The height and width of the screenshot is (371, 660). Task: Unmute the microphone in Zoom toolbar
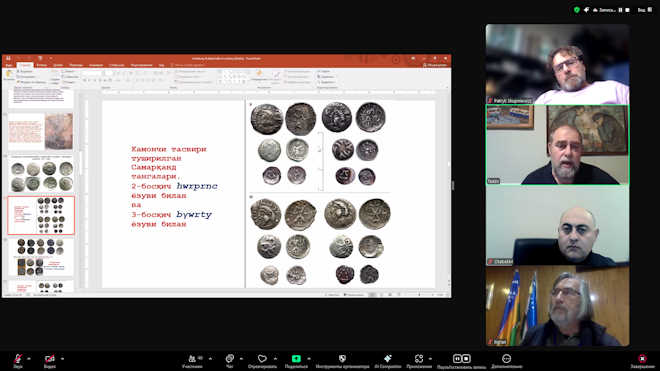[18, 360]
